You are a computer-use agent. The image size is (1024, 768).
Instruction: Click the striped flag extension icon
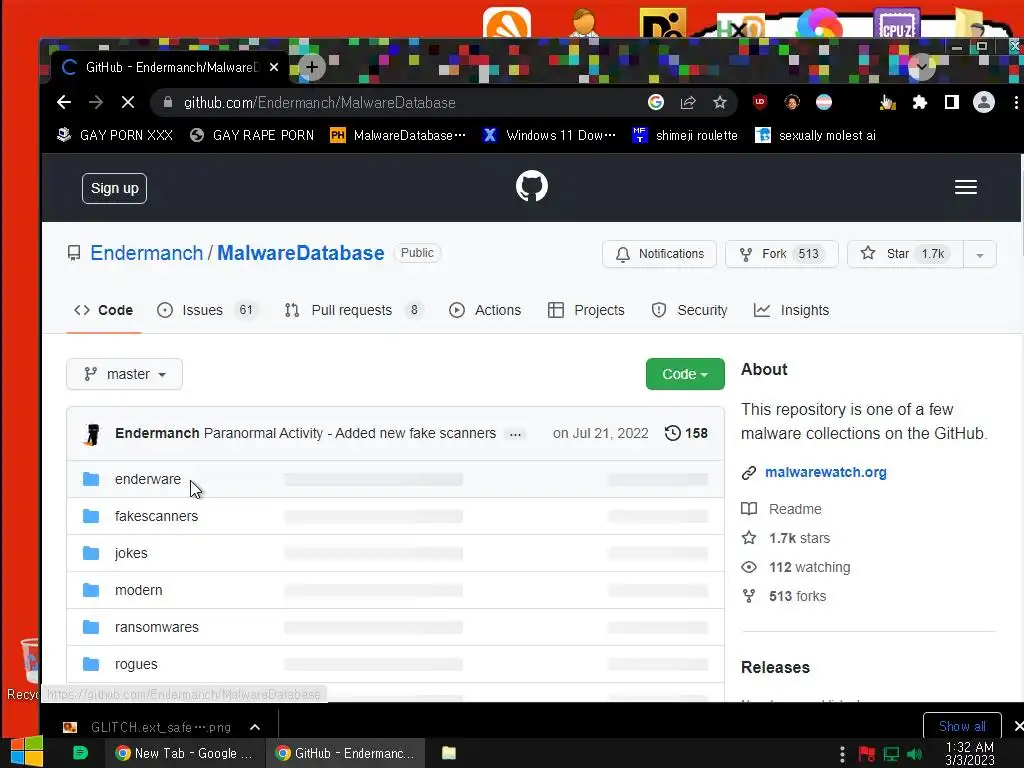(x=824, y=103)
